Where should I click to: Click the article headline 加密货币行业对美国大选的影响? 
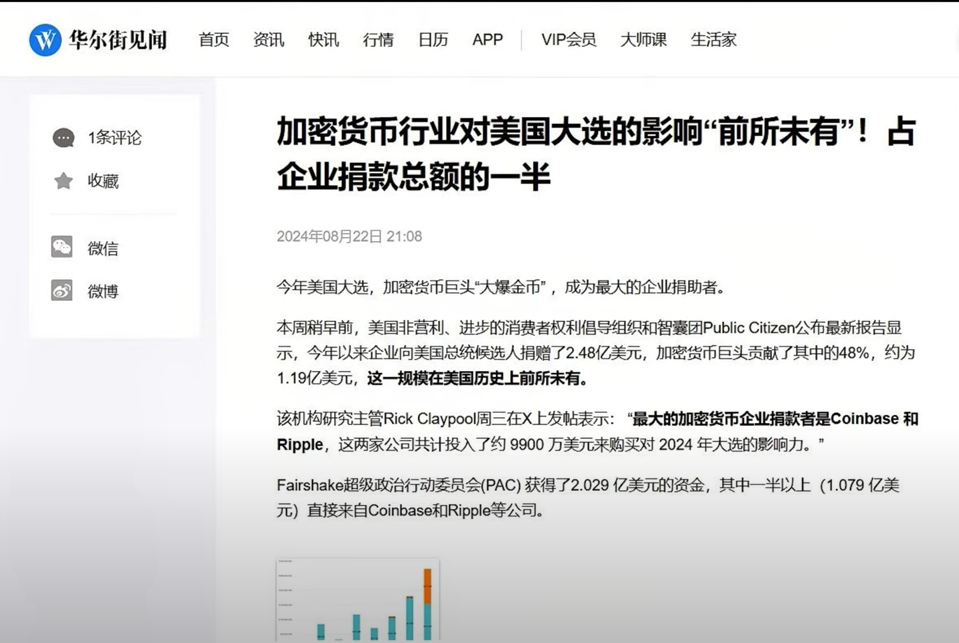pyautogui.click(x=596, y=154)
